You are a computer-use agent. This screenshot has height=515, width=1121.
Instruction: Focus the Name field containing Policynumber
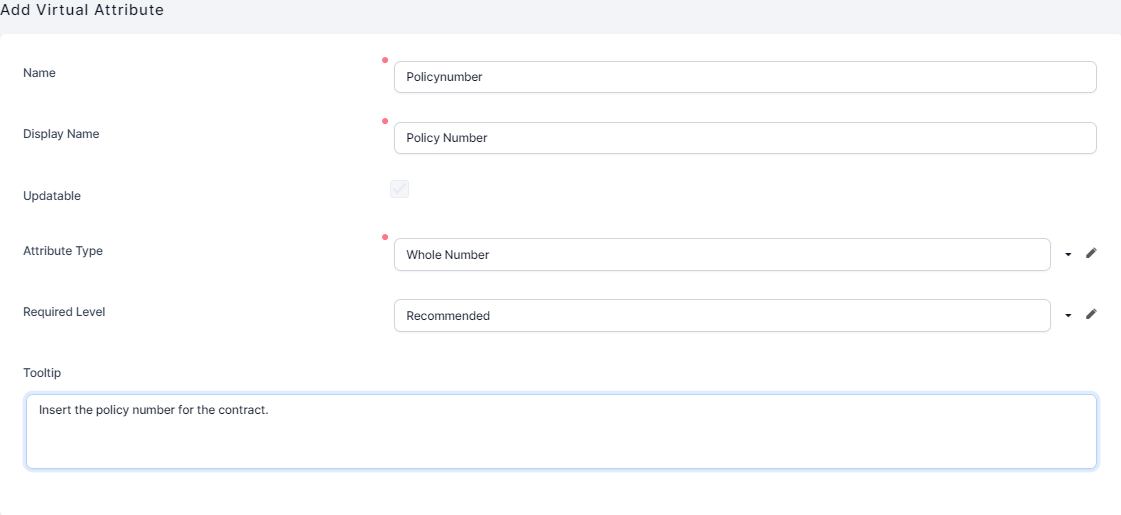(x=745, y=77)
